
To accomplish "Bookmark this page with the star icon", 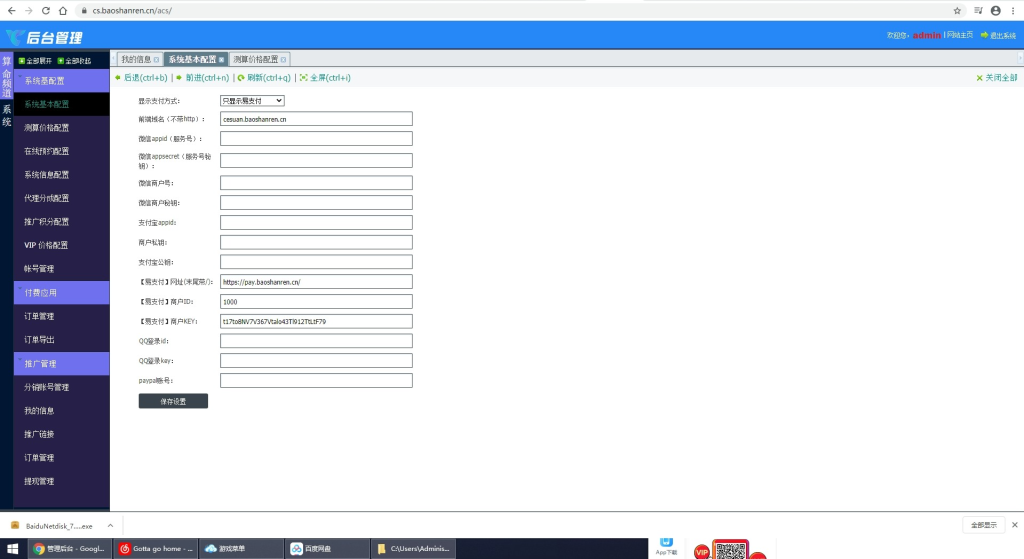I will 957,10.
